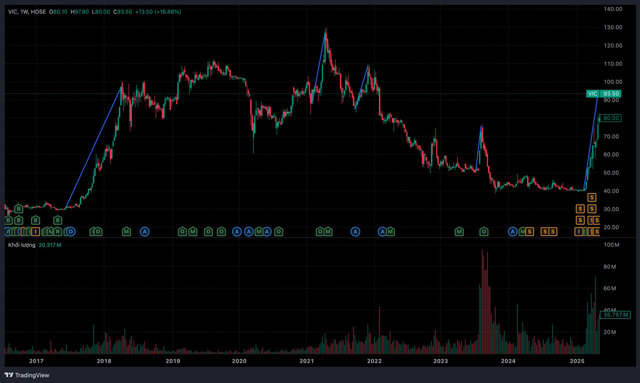Screen dimensions: 640x383
Task: Click the VIC 93.50 current price label
Action: [604, 94]
